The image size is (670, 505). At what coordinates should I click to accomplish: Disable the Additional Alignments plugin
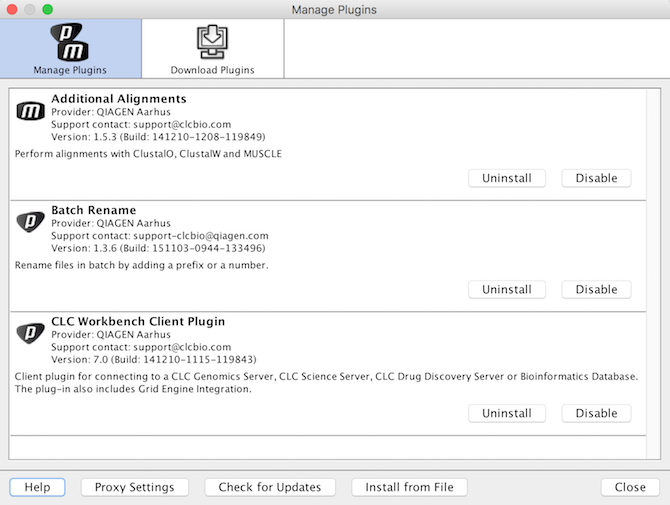pos(596,178)
